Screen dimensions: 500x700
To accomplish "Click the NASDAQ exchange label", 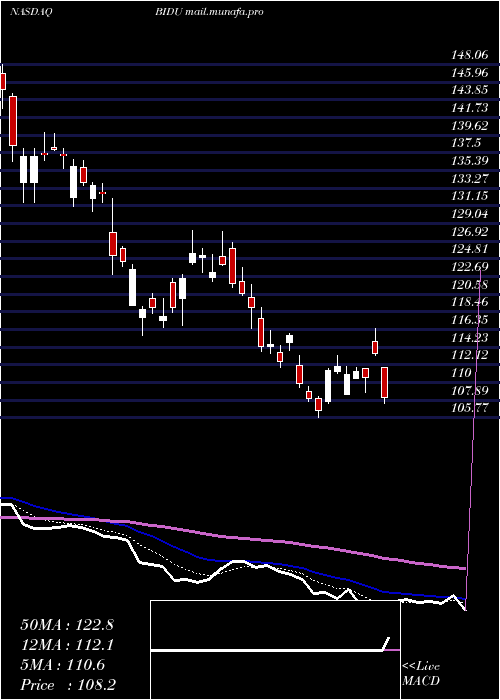I will (x=30, y=12).
